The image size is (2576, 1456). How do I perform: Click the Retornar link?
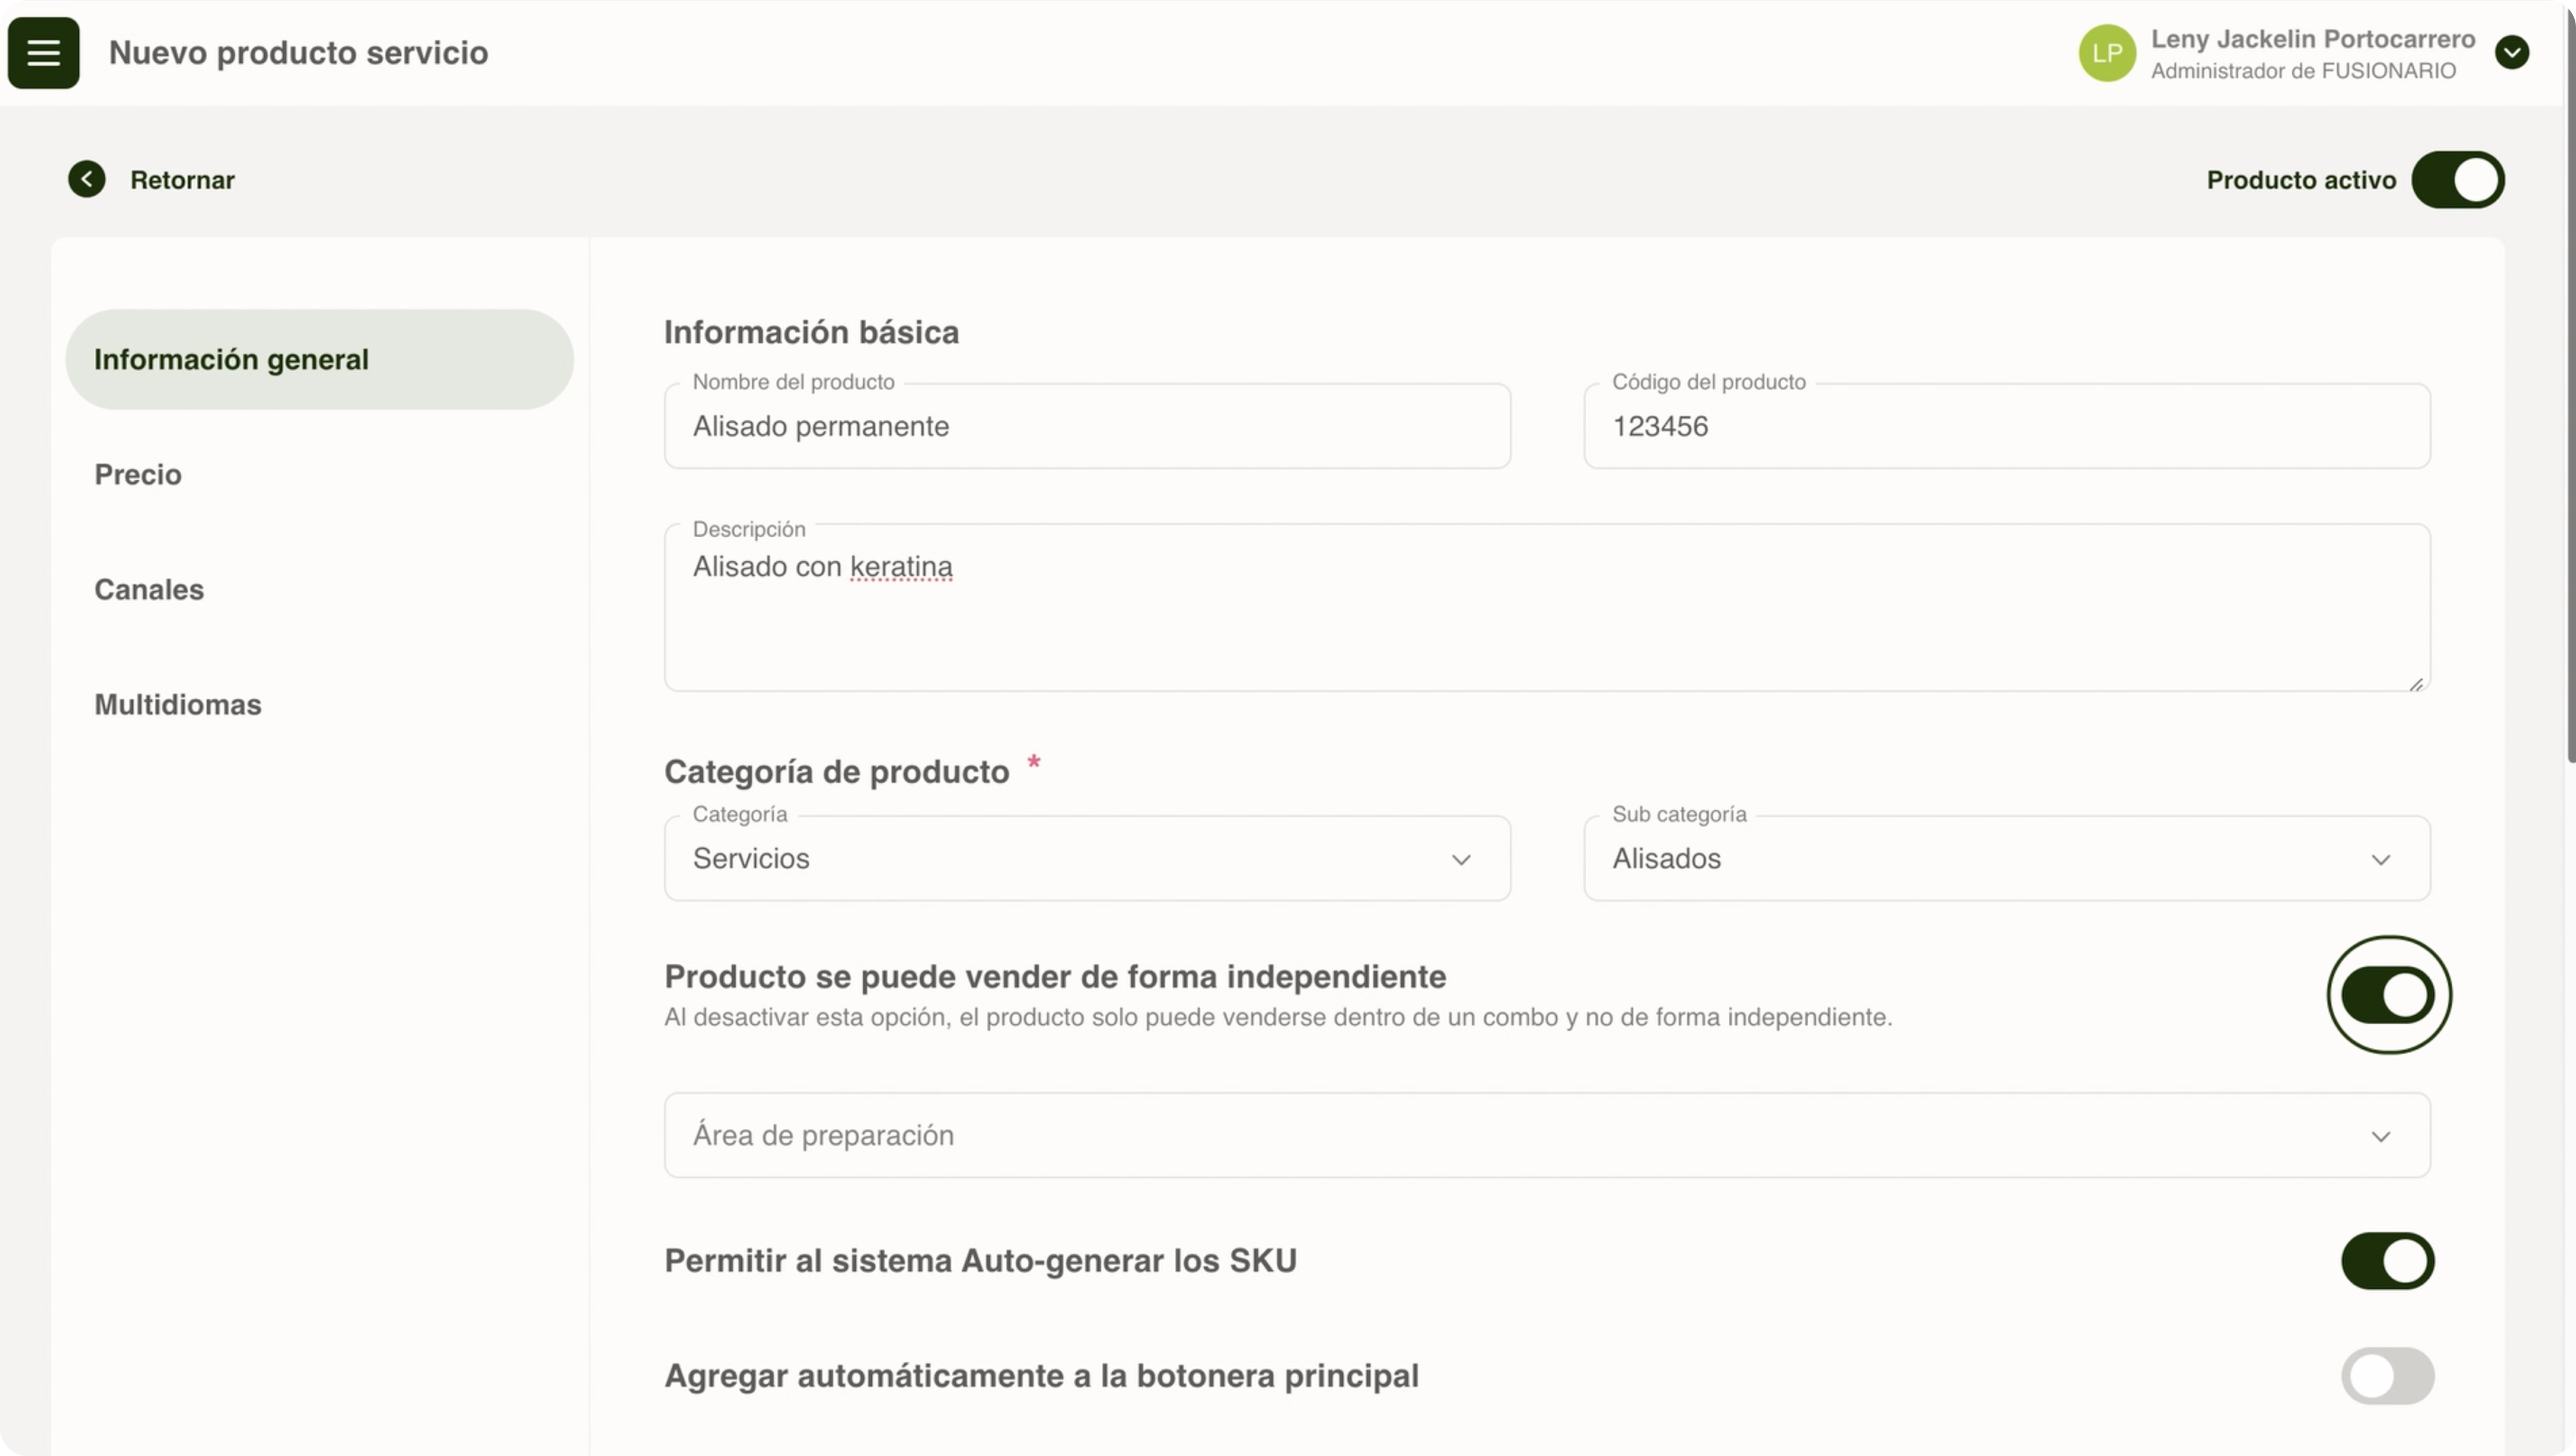(182, 180)
